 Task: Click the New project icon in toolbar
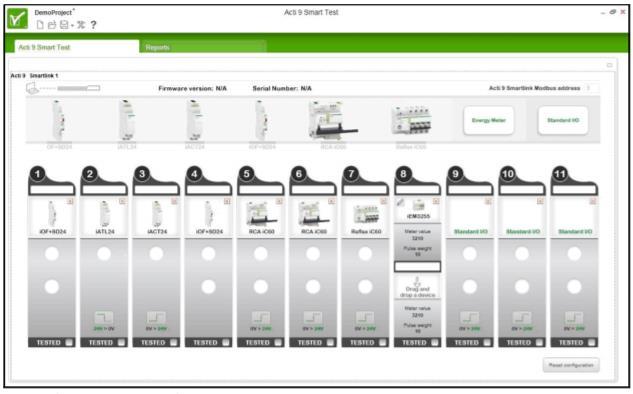pyautogui.click(x=40, y=25)
